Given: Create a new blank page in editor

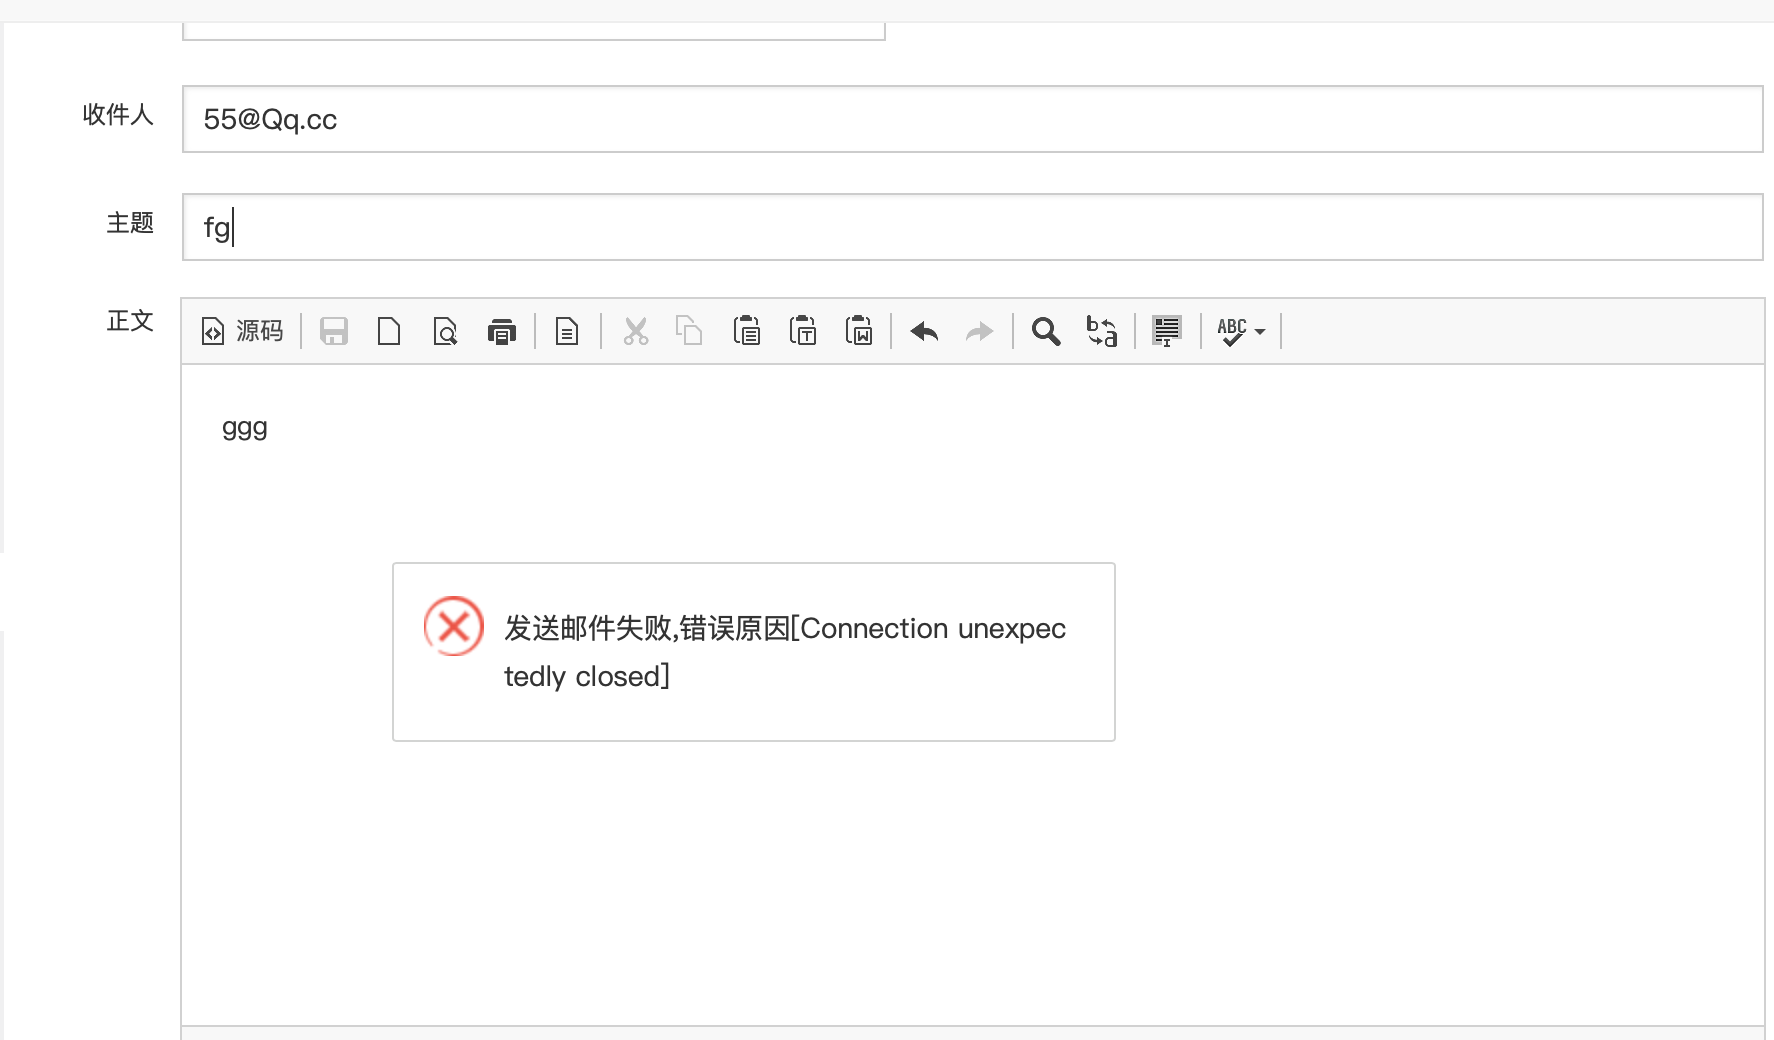Looking at the screenshot, I should pyautogui.click(x=389, y=331).
